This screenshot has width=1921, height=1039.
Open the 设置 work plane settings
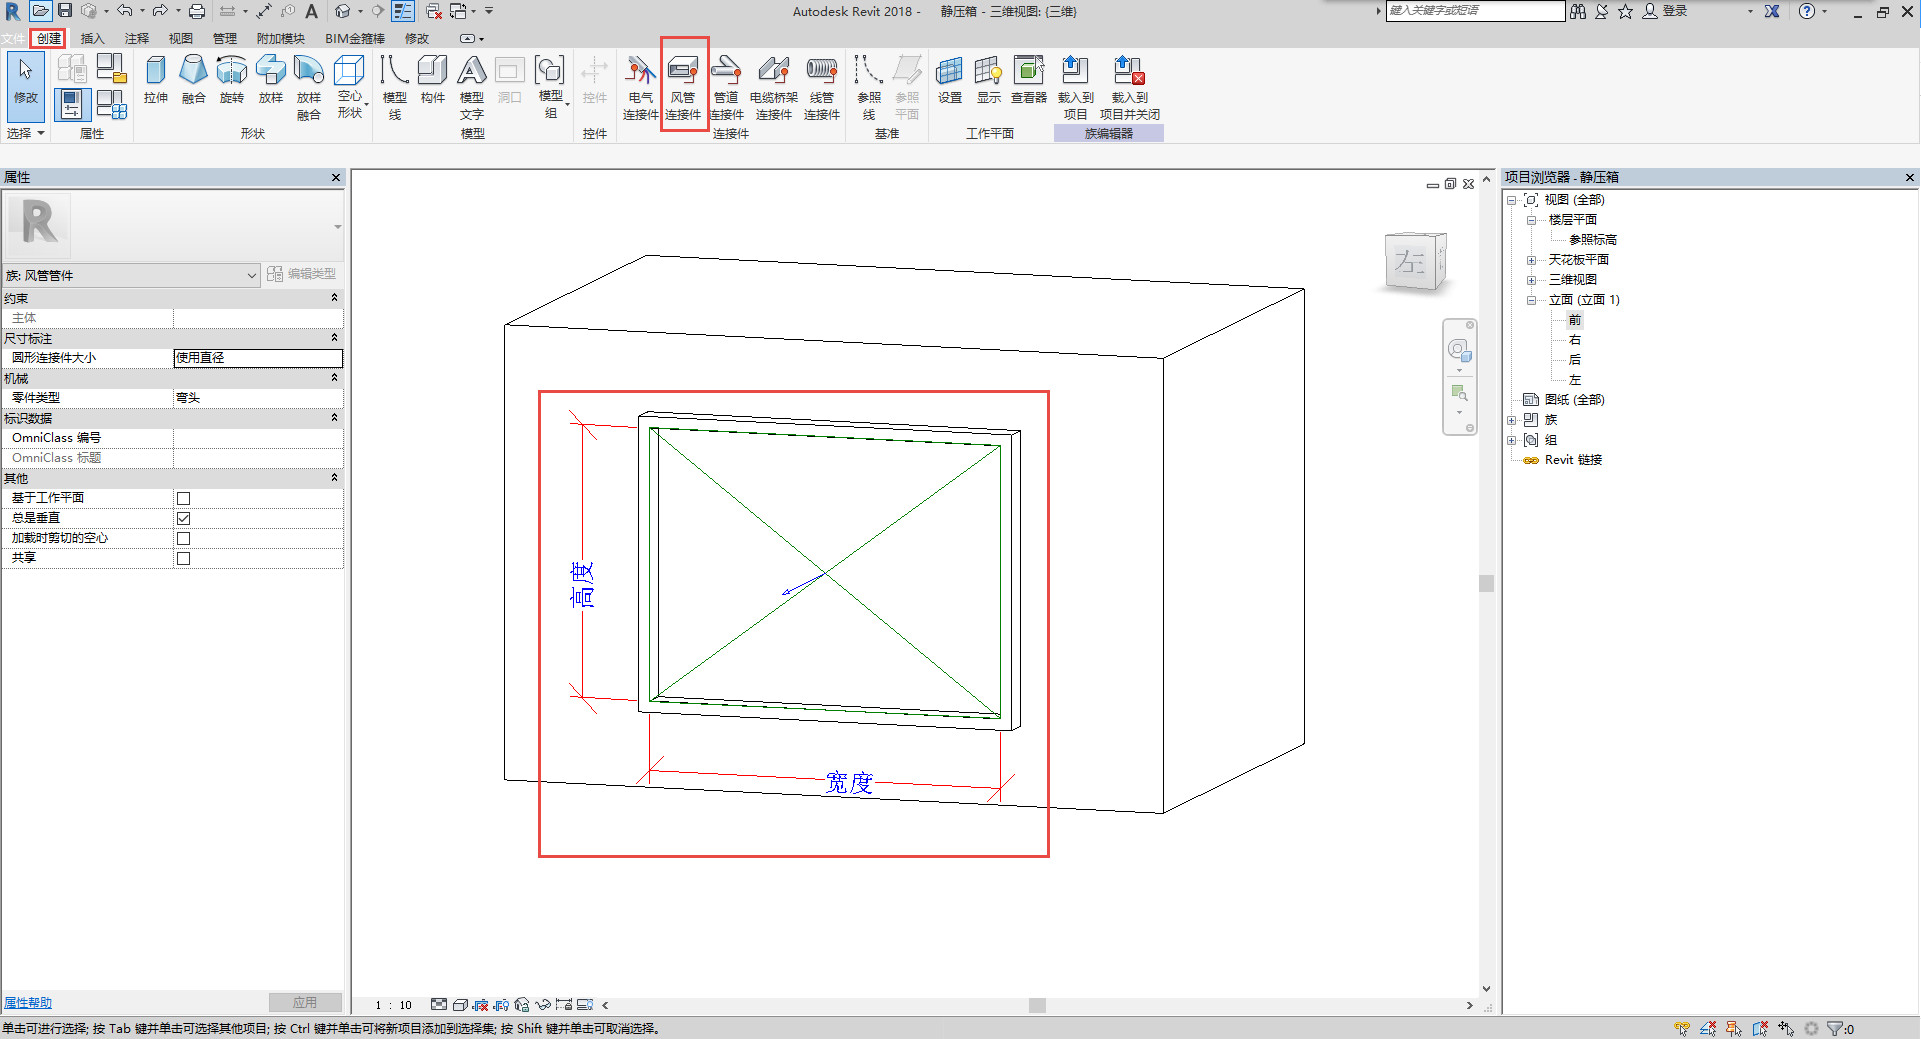950,79
